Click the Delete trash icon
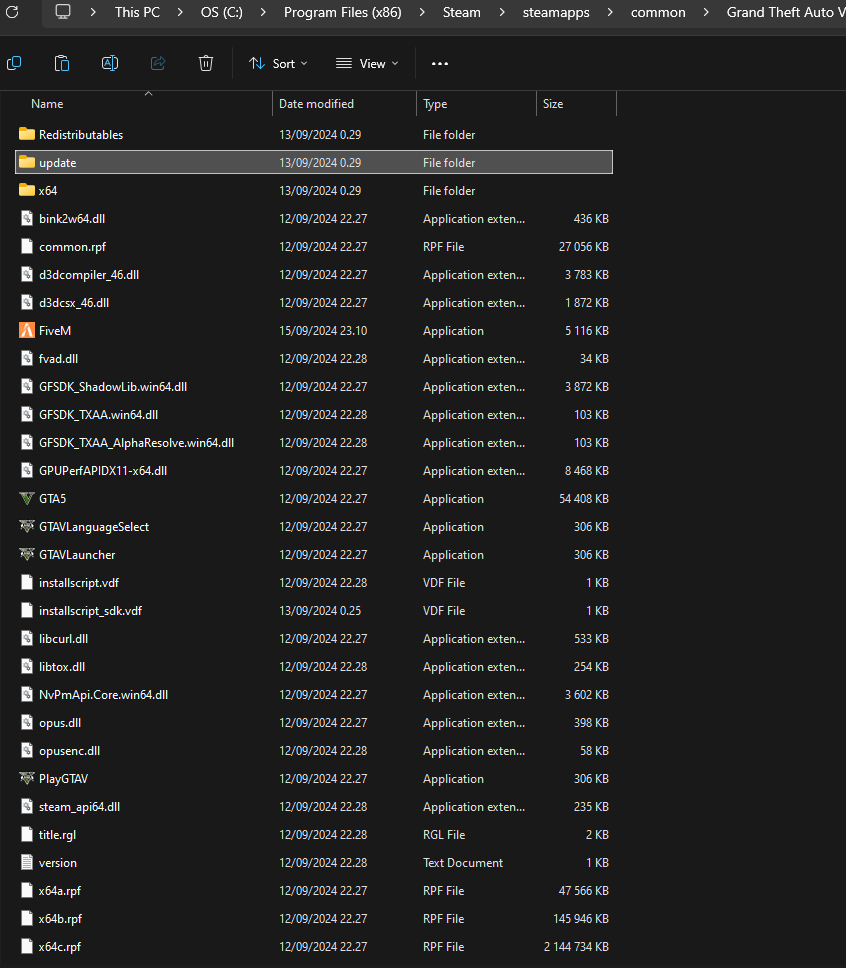This screenshot has width=846, height=968. [205, 63]
